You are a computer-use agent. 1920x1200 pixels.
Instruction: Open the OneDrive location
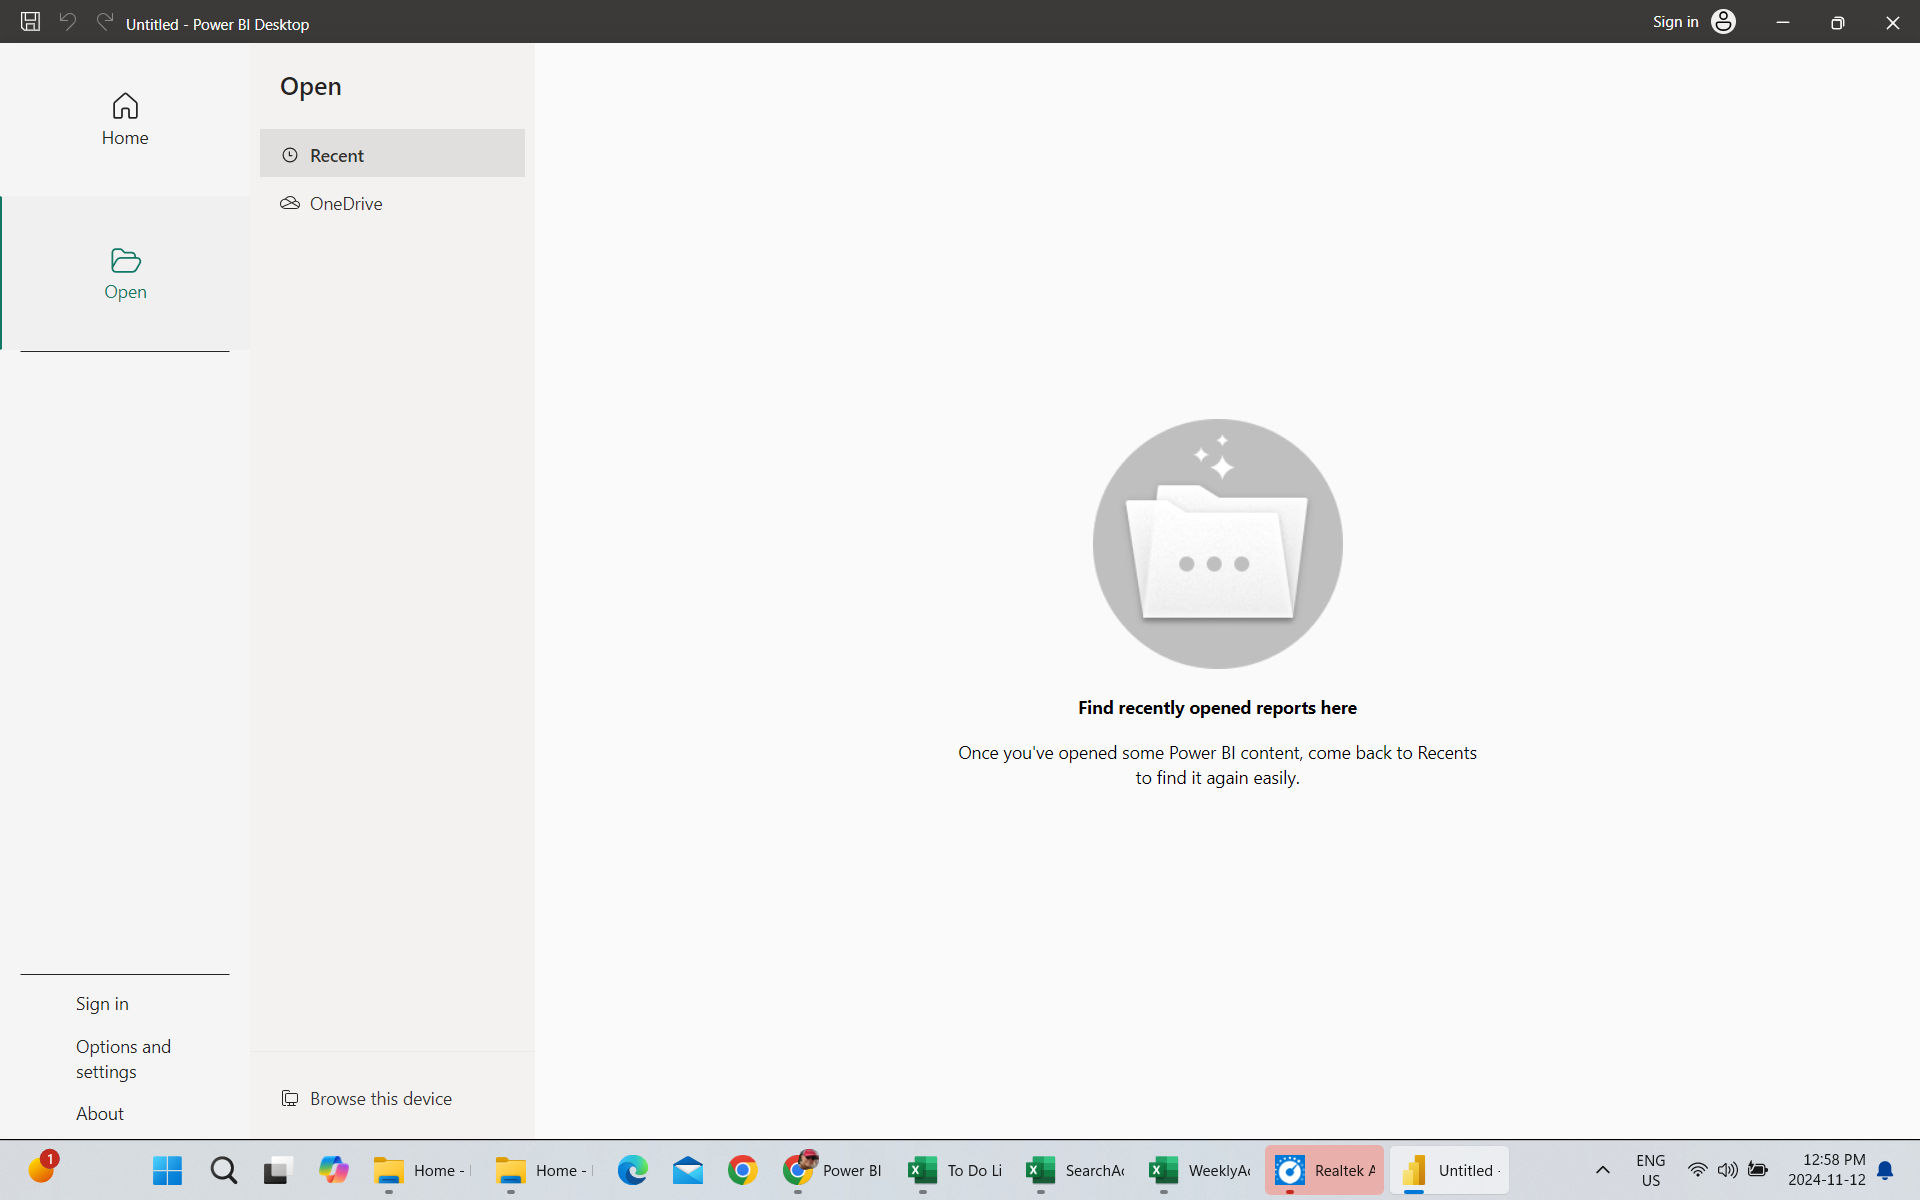pyautogui.click(x=392, y=203)
